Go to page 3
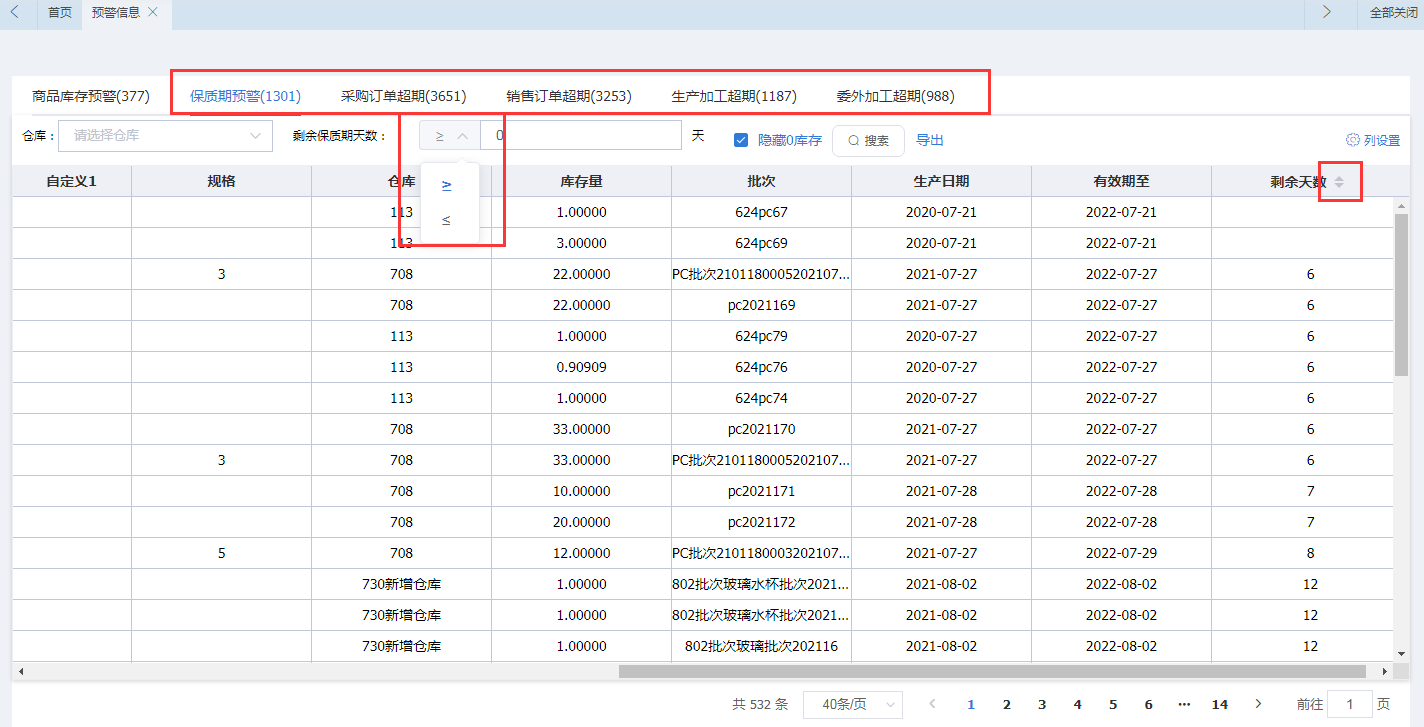1424x727 pixels. pos(1042,705)
